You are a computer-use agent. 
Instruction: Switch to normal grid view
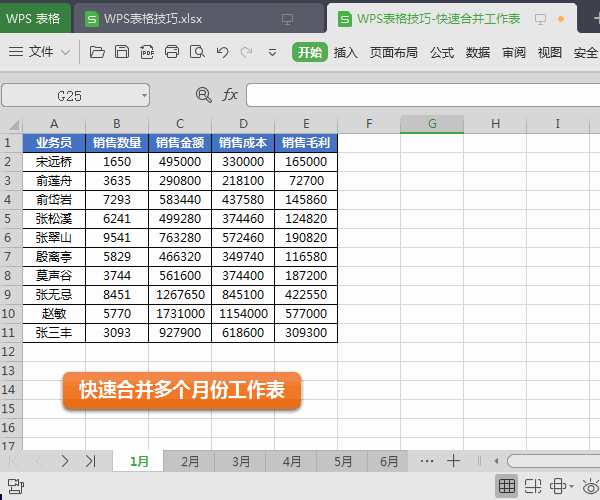[507, 486]
